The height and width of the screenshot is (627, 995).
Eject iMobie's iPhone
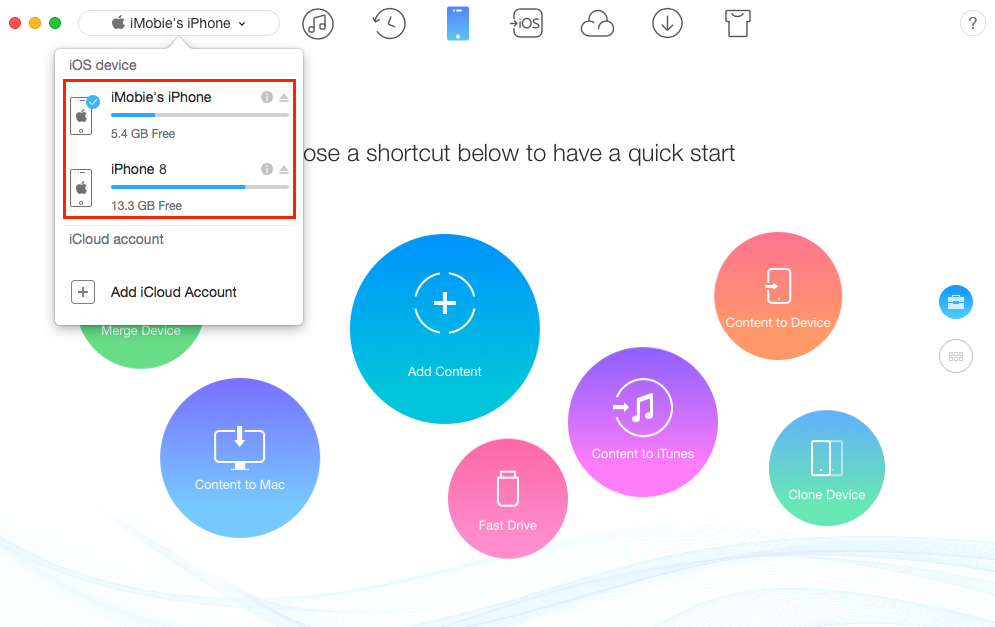pyautogui.click(x=284, y=98)
